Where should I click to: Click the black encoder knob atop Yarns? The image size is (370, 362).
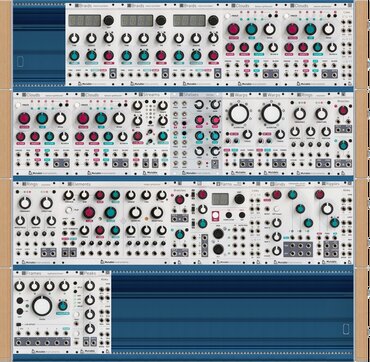click(x=239, y=199)
